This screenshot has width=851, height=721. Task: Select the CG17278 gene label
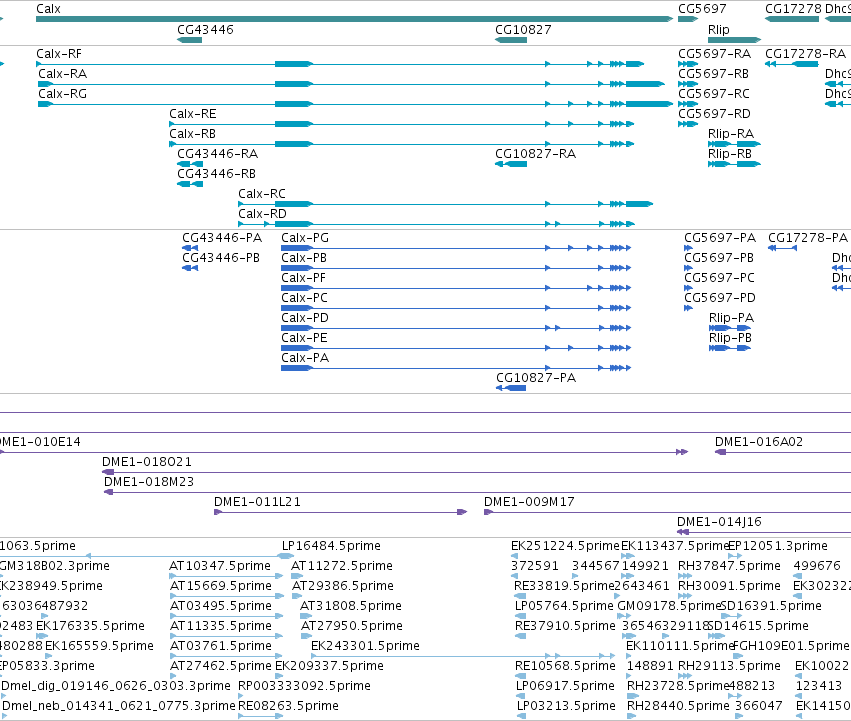(793, 9)
